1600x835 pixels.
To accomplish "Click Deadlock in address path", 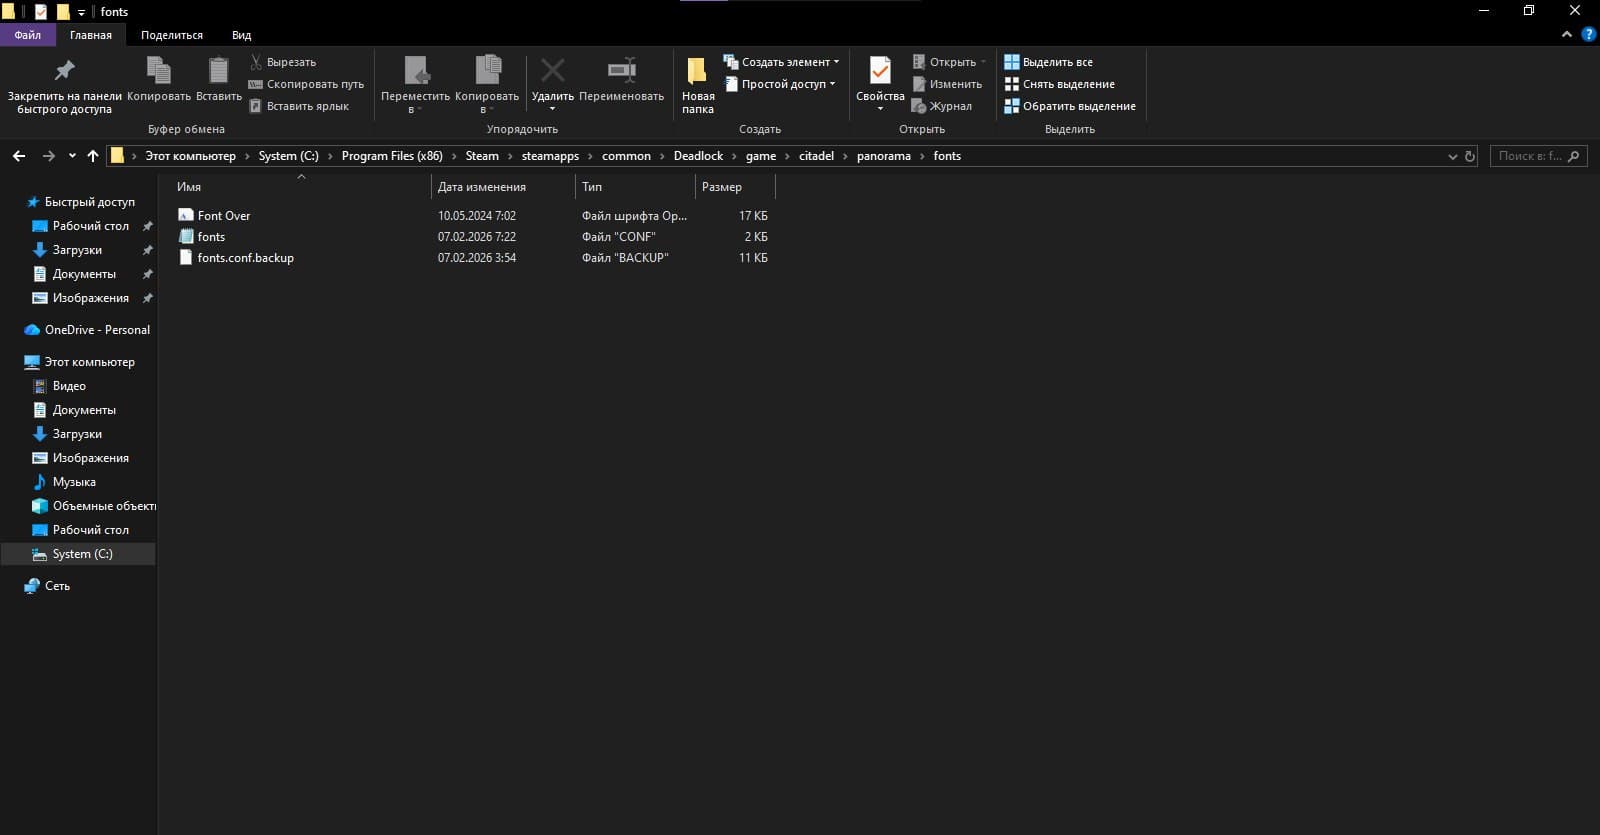I will pos(698,156).
